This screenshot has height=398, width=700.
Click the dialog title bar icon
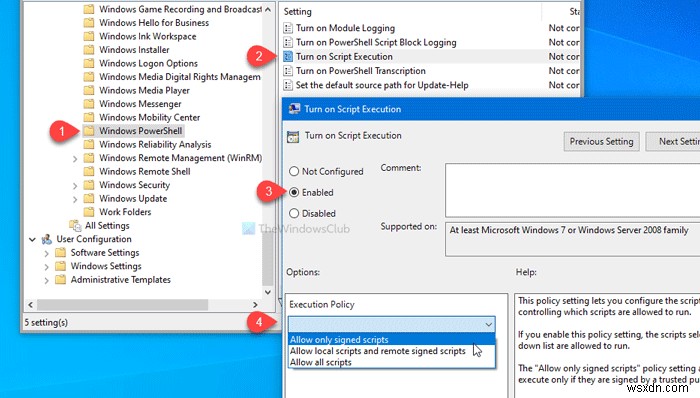click(294, 109)
